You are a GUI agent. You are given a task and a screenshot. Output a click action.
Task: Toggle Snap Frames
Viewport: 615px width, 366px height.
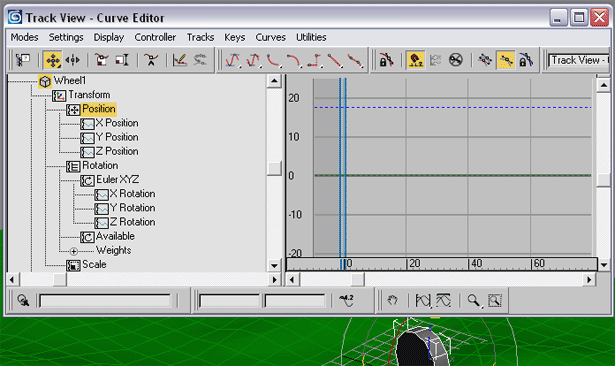(x=415, y=60)
